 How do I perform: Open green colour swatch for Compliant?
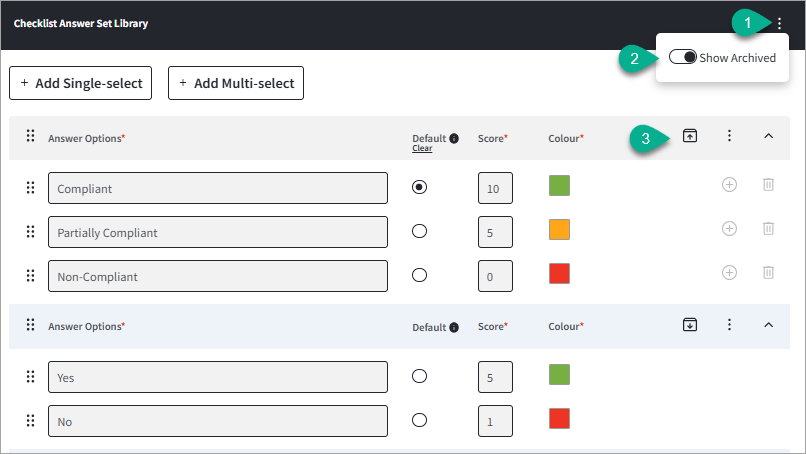pyautogui.click(x=559, y=186)
